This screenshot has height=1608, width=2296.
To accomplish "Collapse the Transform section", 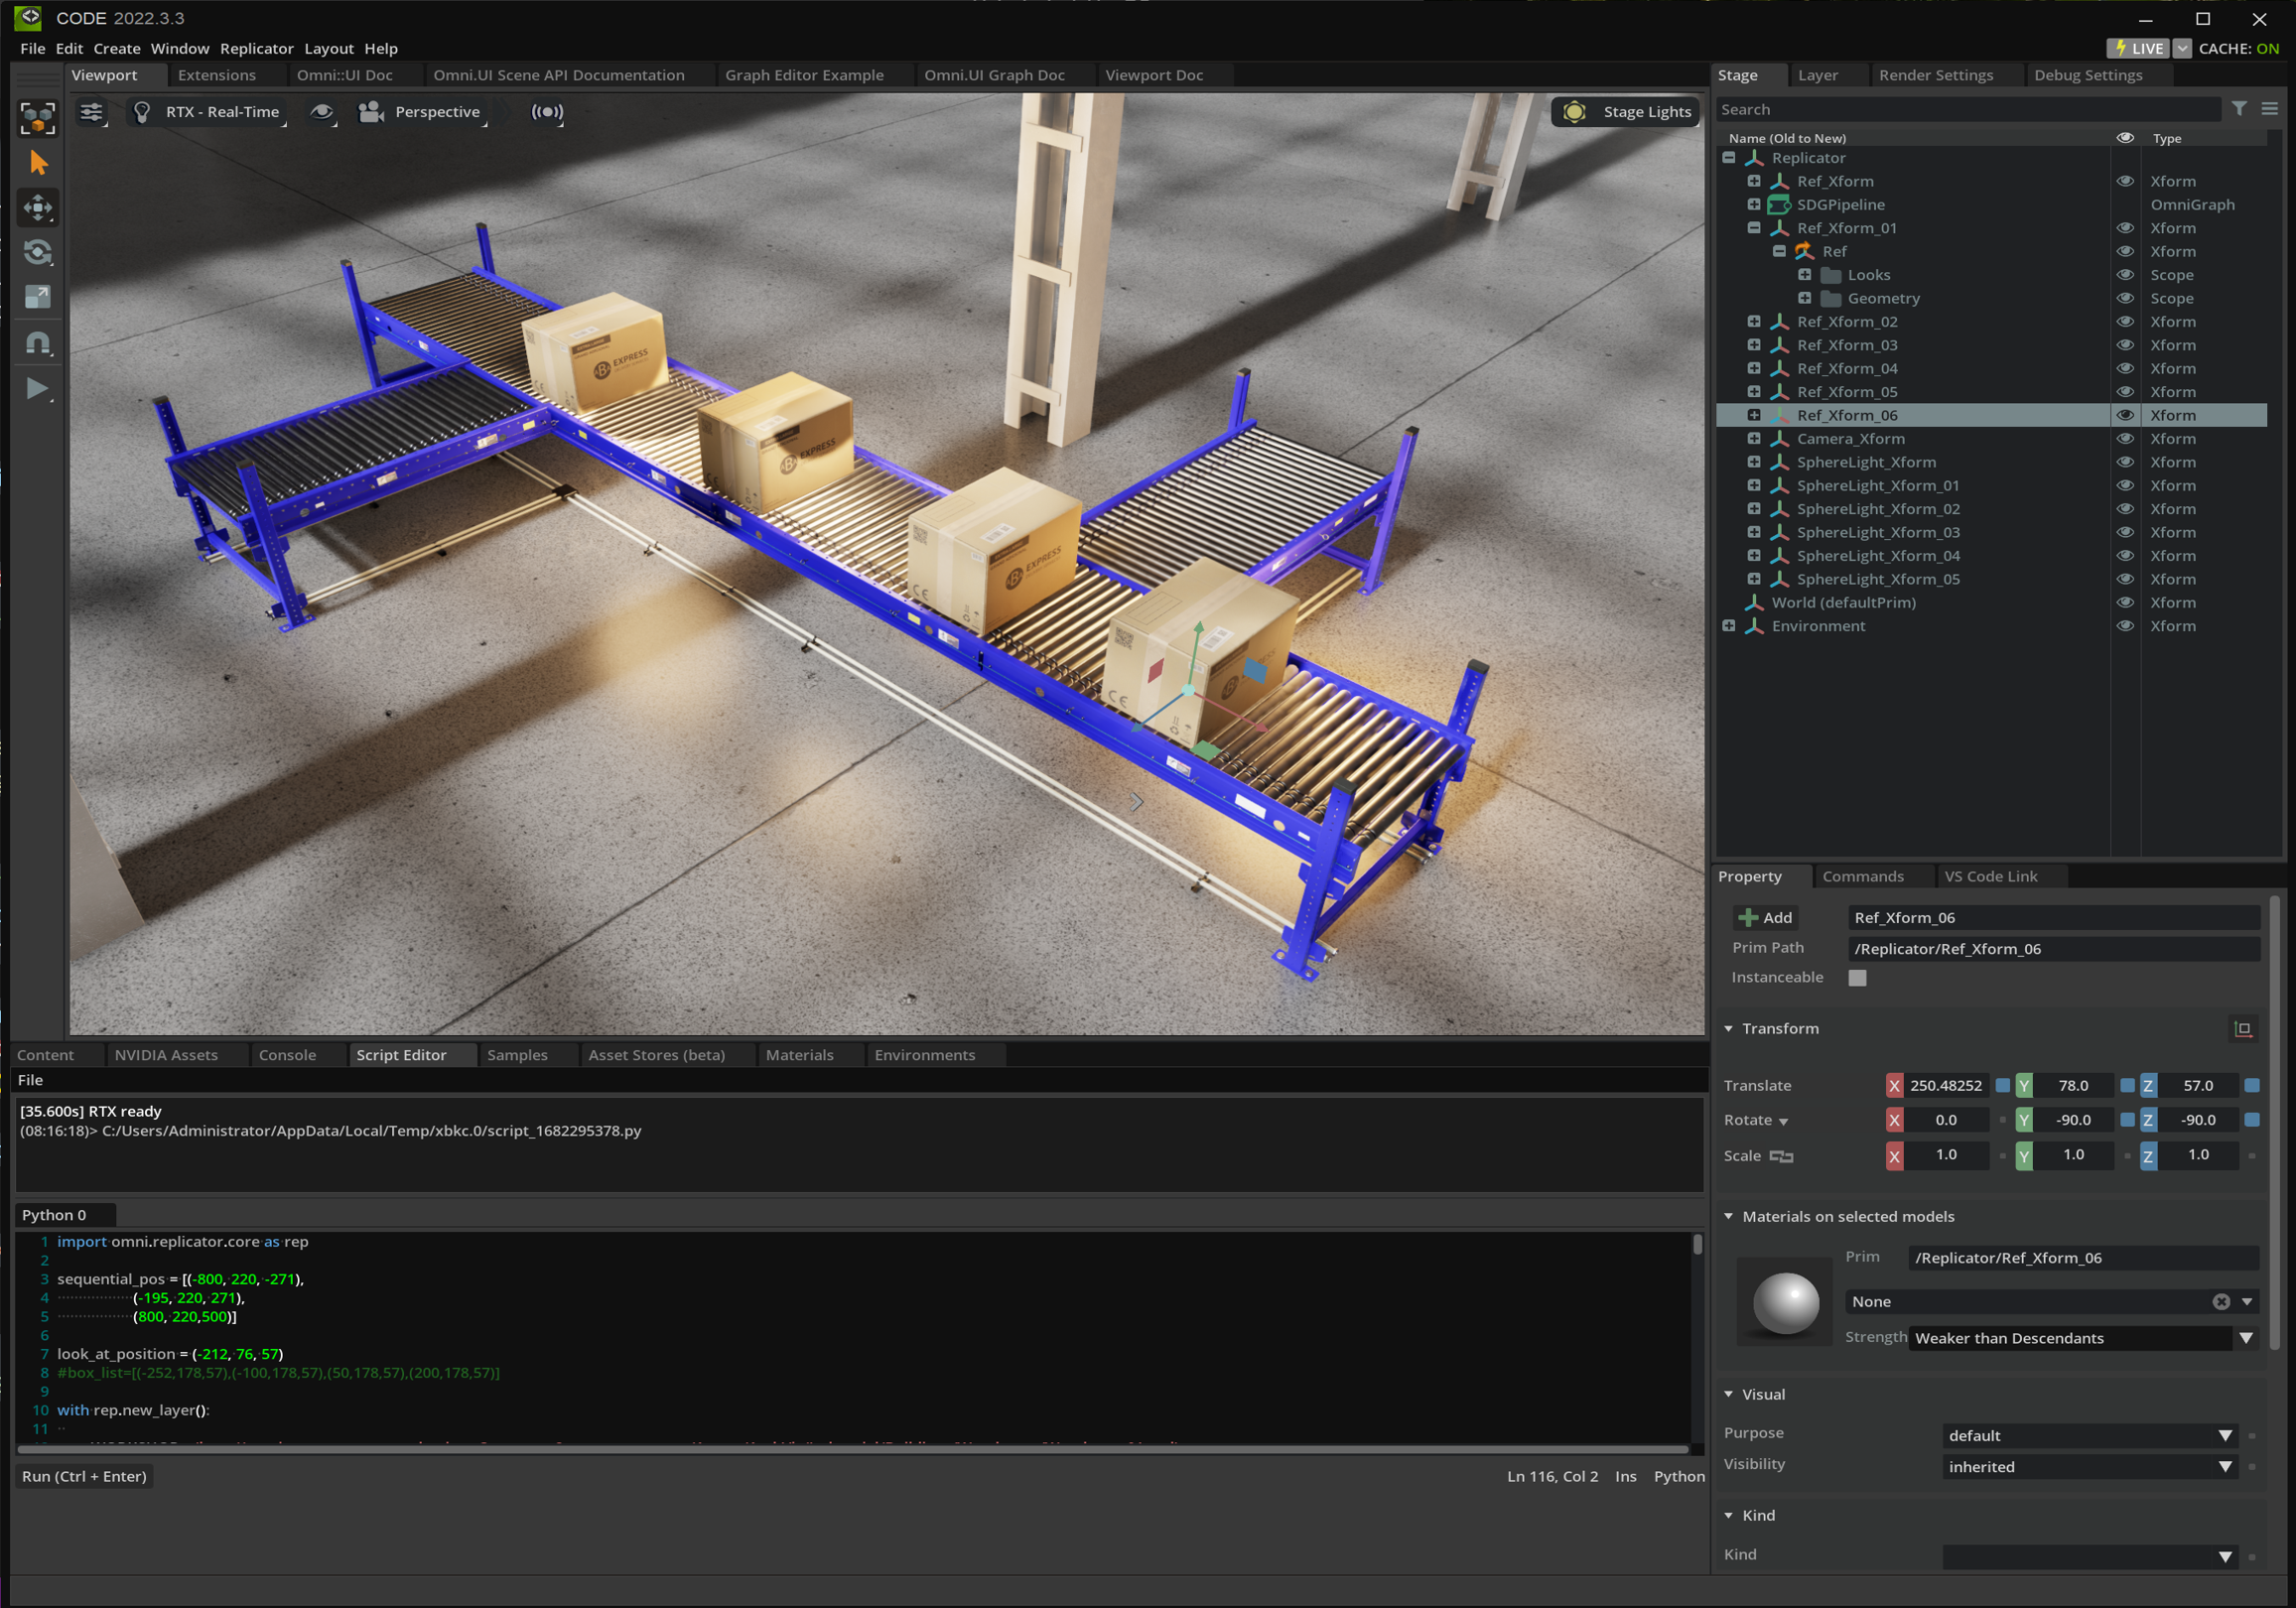I will [1729, 1029].
